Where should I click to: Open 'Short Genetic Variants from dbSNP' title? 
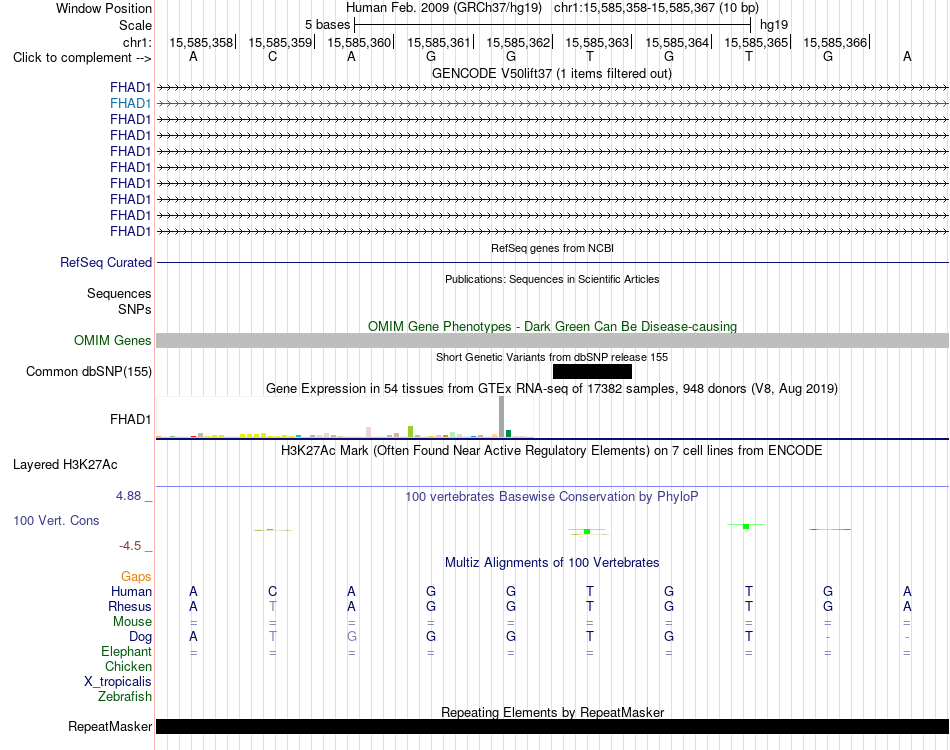click(552, 357)
